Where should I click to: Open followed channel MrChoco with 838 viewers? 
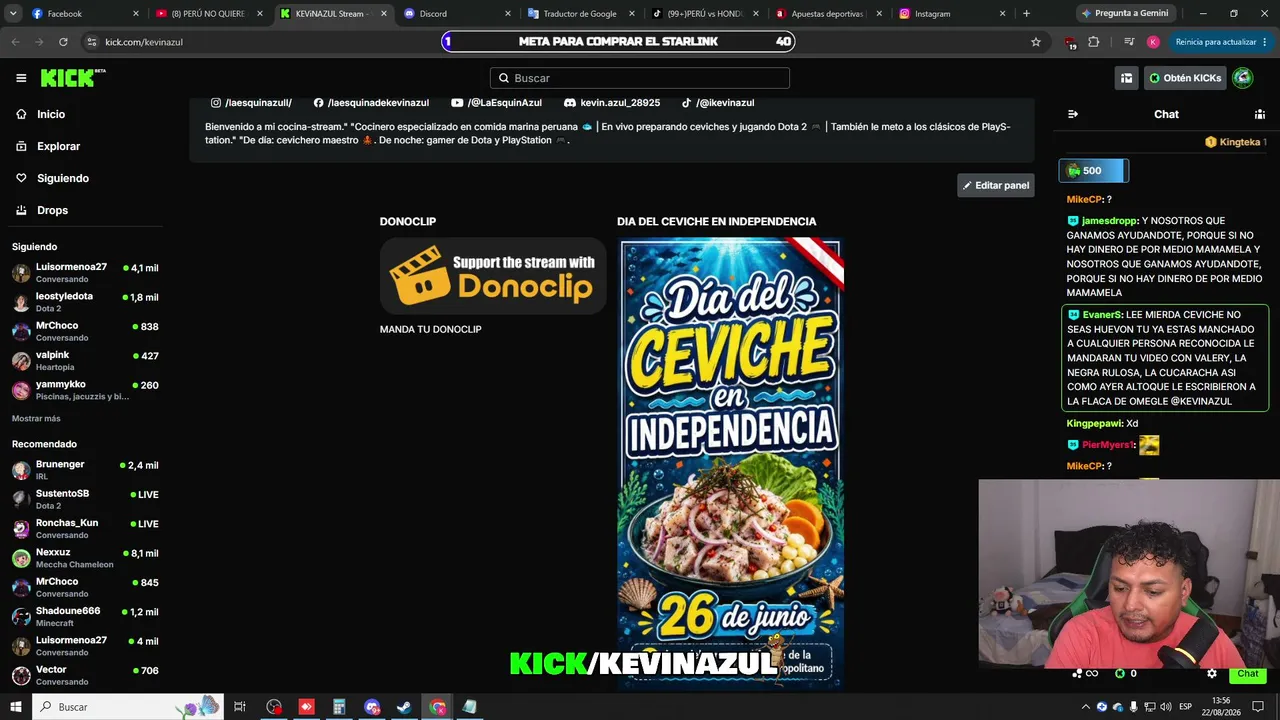pyautogui.click(x=85, y=331)
